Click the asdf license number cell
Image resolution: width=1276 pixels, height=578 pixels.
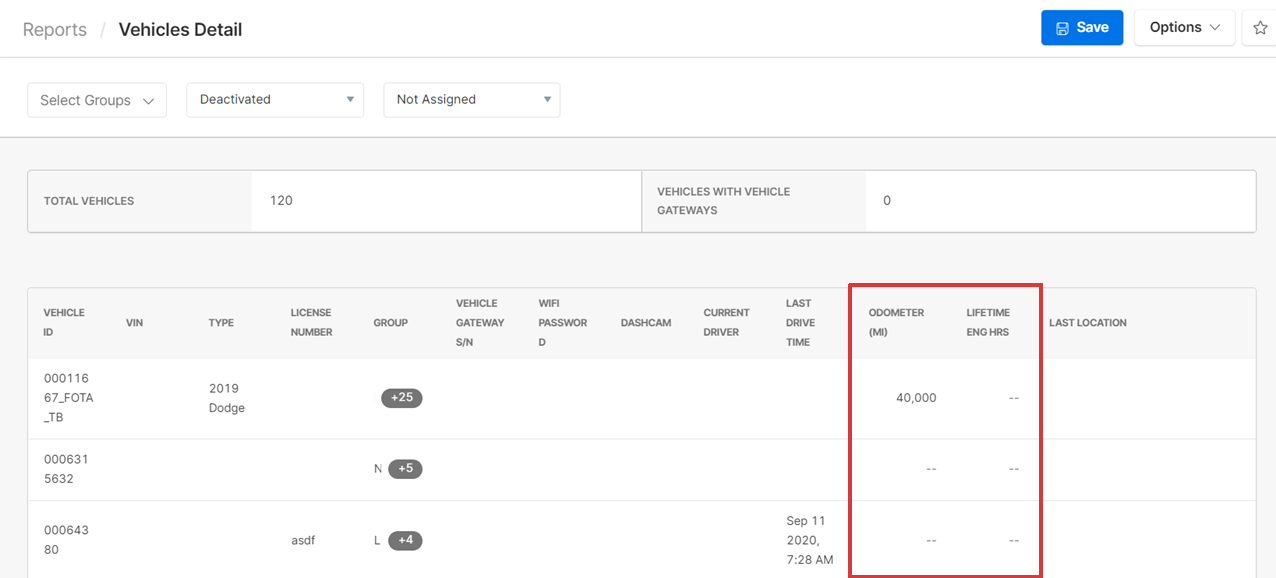coord(305,541)
